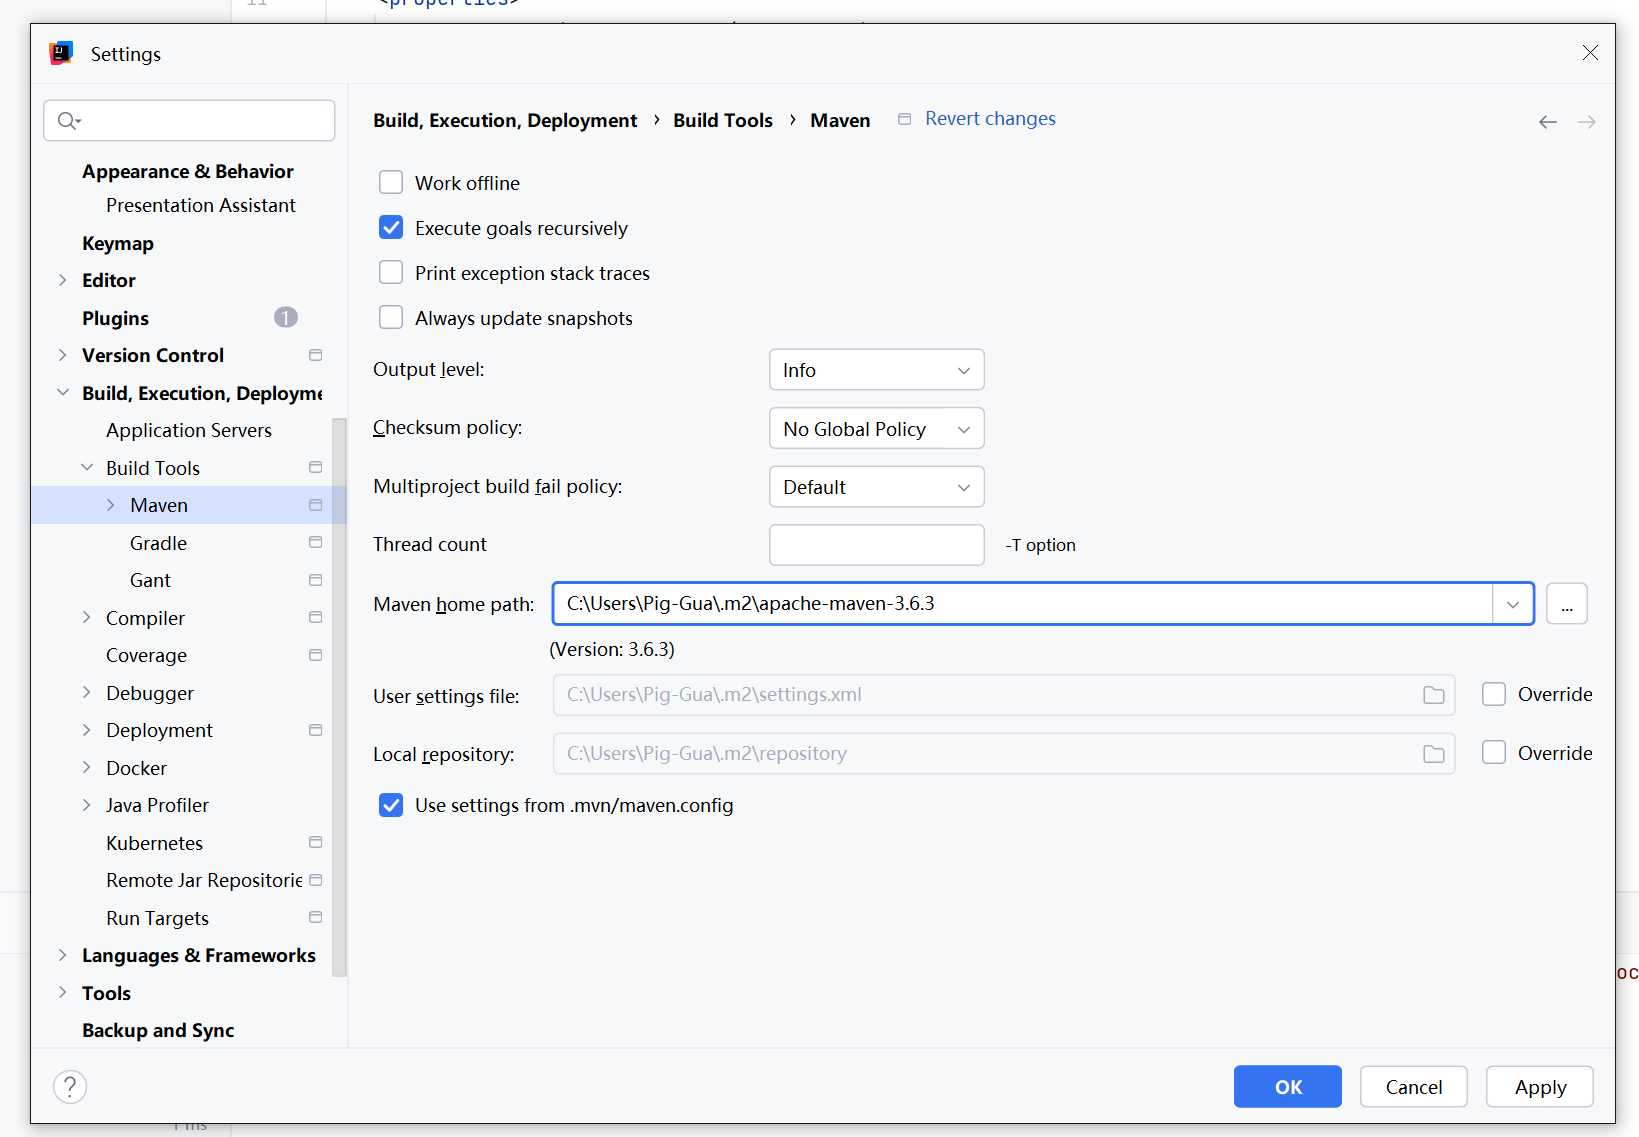Click folder icon in Local repository field
Image resolution: width=1639 pixels, height=1137 pixels.
[x=1434, y=754]
